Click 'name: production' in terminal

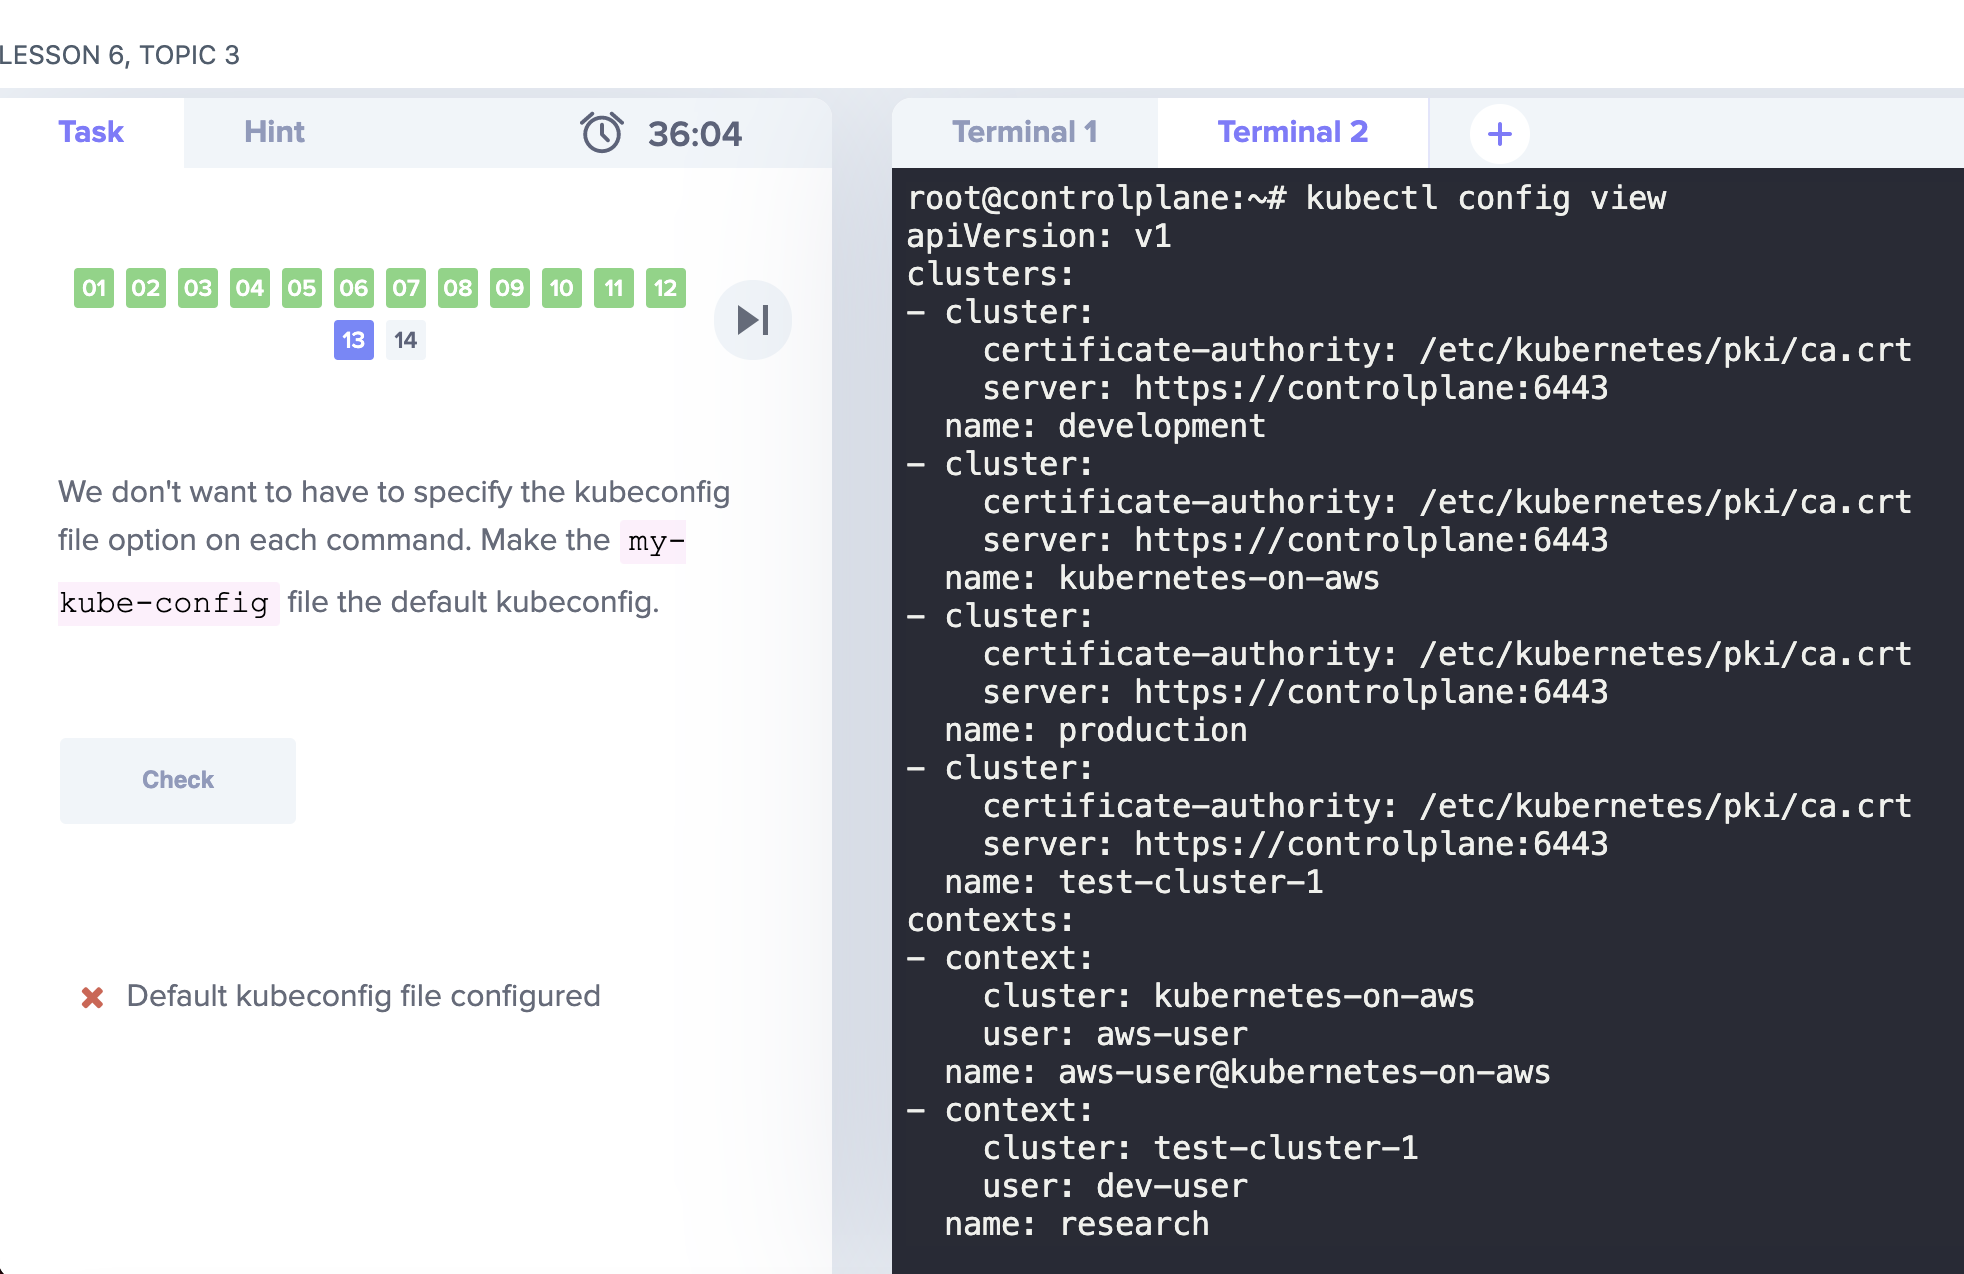point(1096,730)
